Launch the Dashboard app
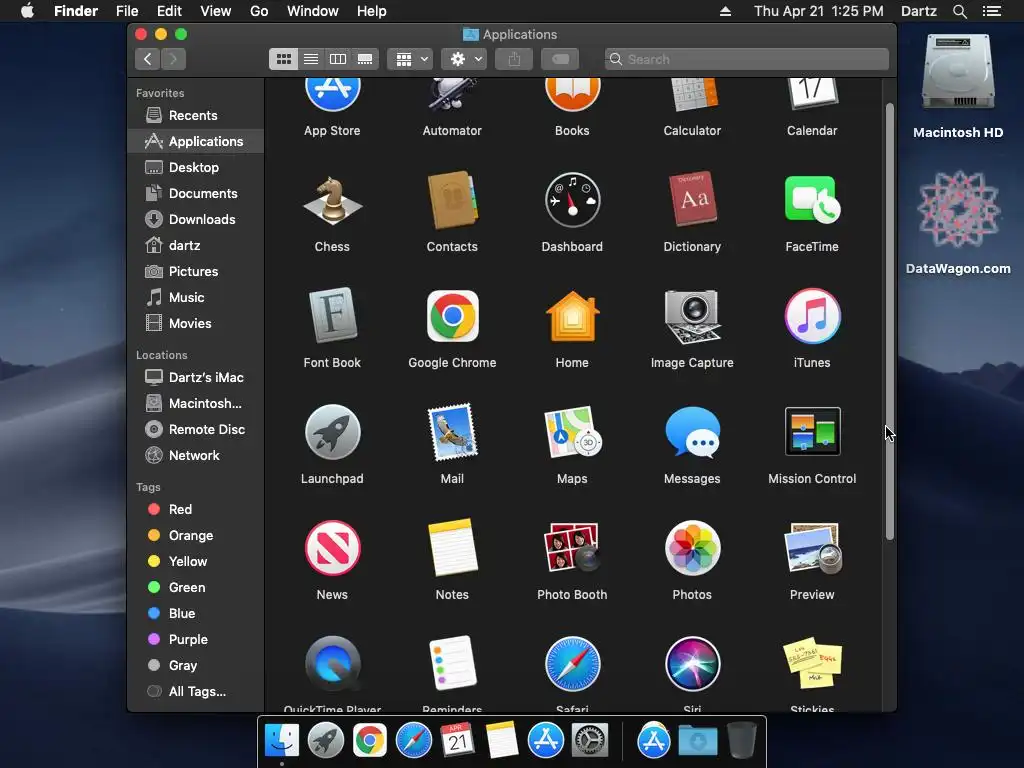The height and width of the screenshot is (768, 1024). click(x=572, y=200)
